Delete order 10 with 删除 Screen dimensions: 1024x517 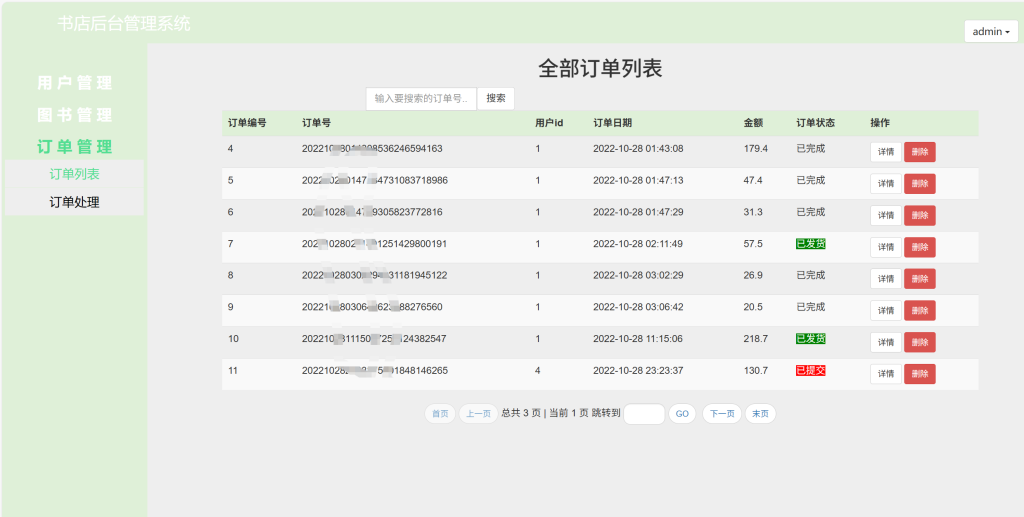click(920, 342)
